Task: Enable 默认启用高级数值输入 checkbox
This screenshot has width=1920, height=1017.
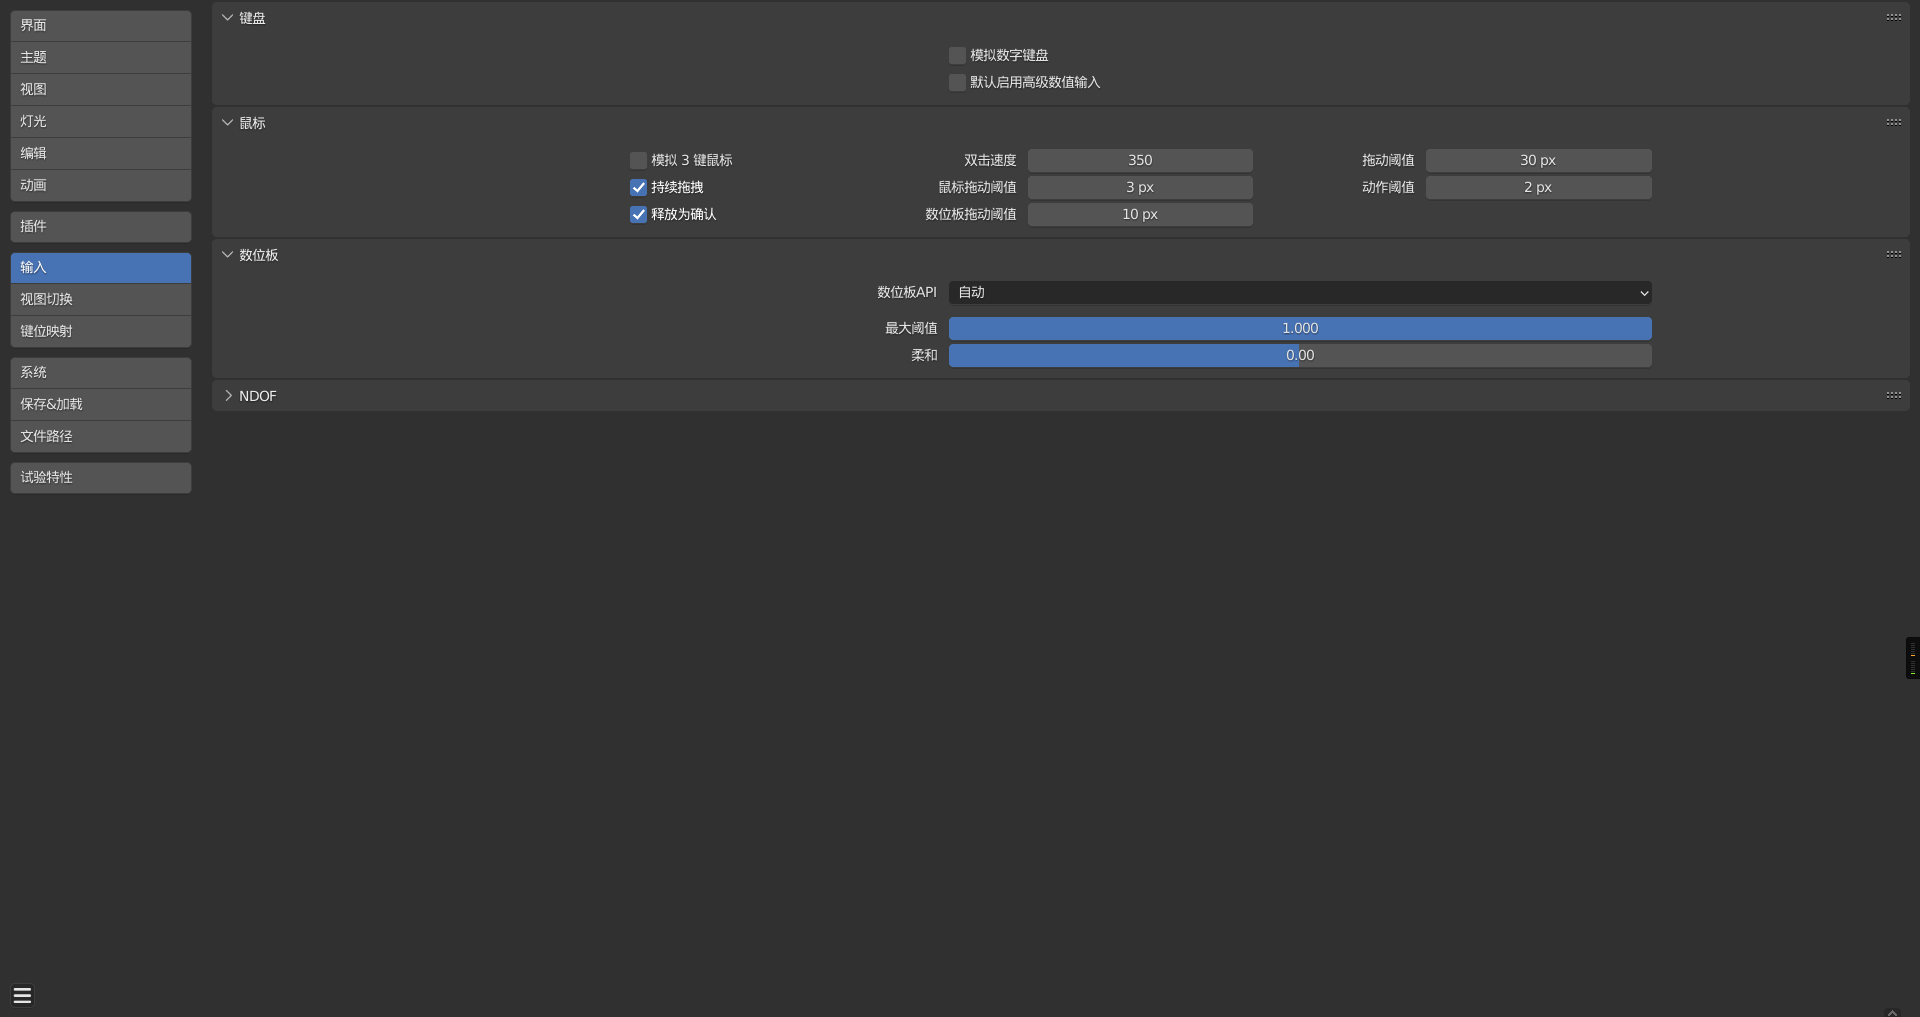Action: (957, 82)
